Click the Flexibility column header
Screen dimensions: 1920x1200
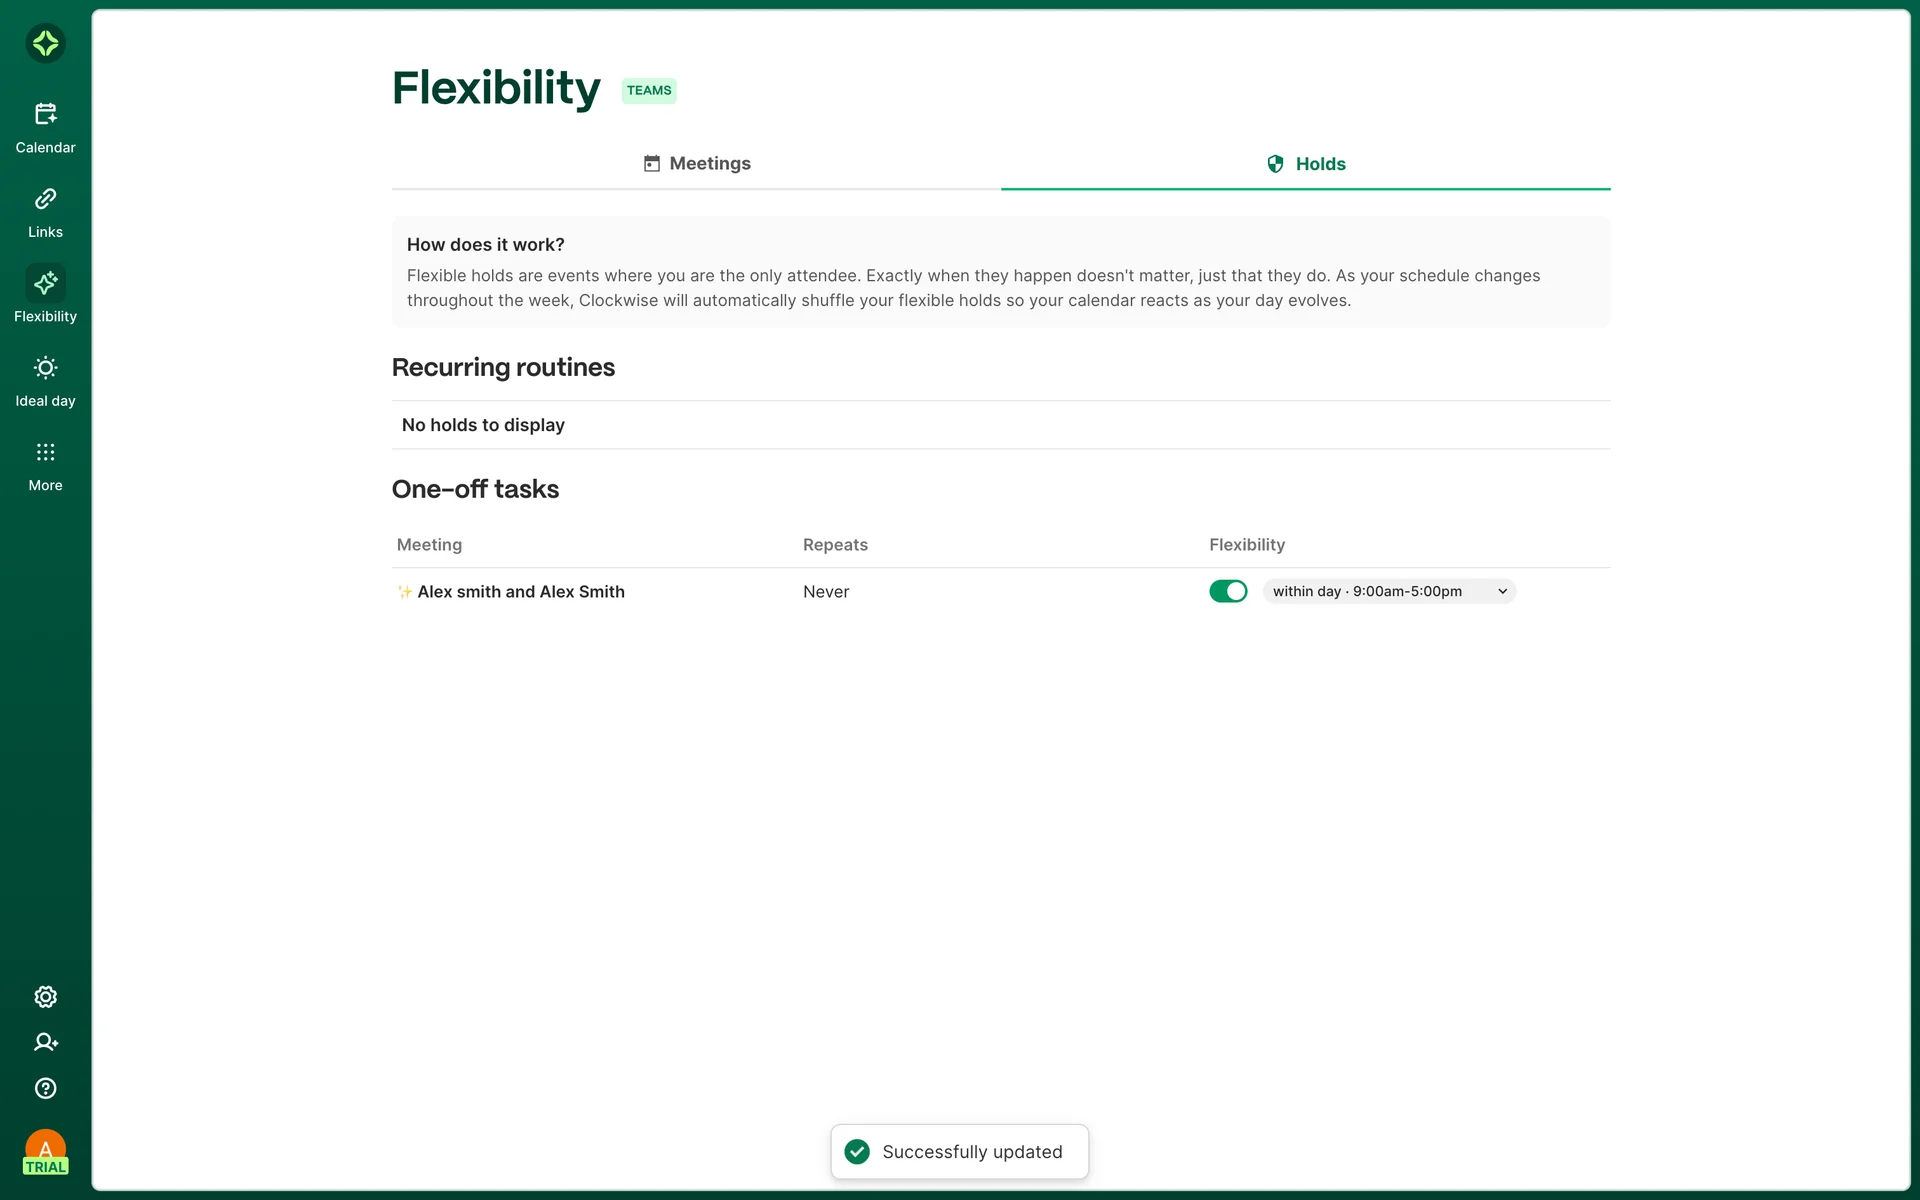pyautogui.click(x=1247, y=545)
